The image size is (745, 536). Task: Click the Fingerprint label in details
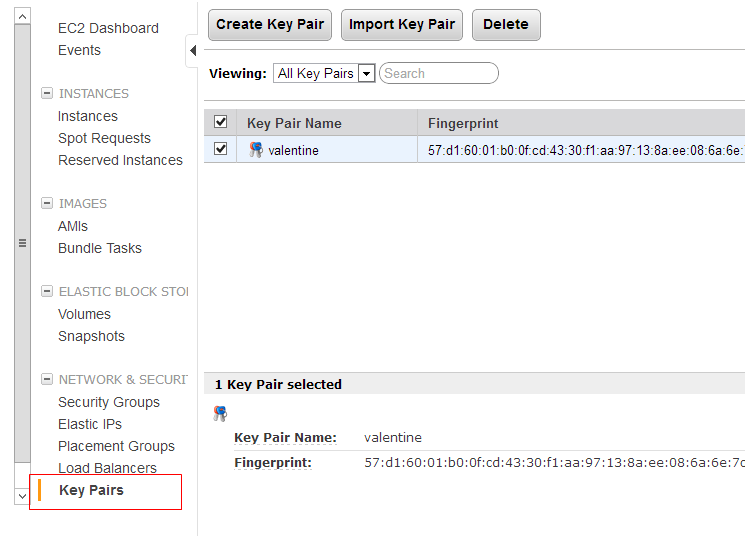(273, 463)
